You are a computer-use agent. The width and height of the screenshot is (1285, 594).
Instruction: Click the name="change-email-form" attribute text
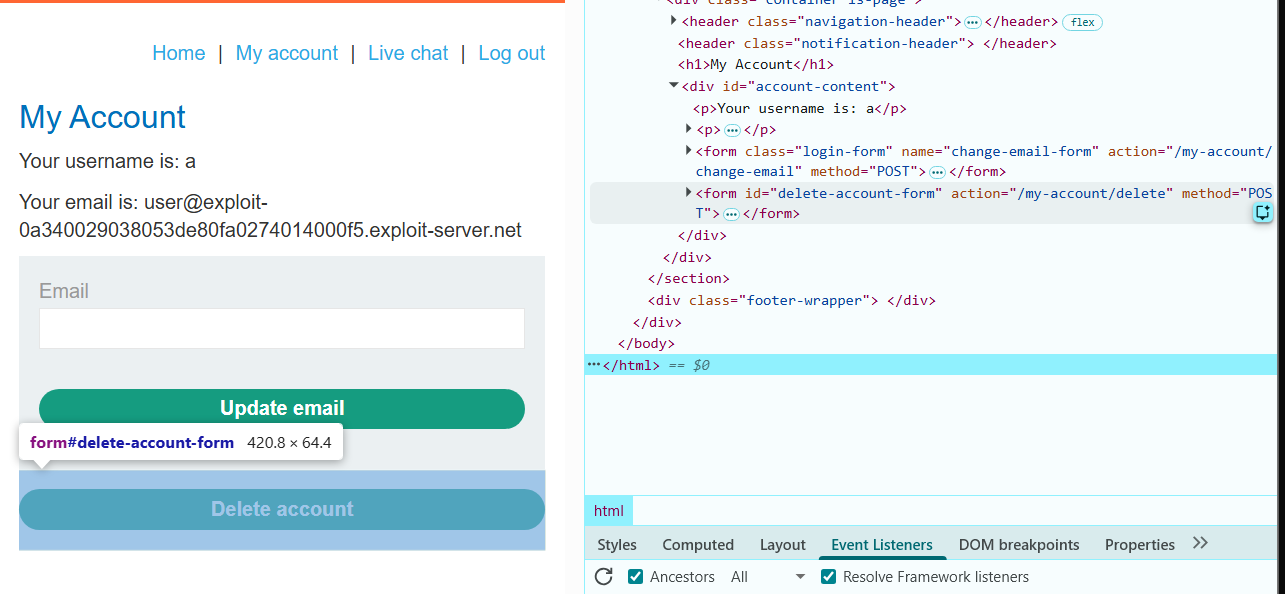click(1000, 151)
